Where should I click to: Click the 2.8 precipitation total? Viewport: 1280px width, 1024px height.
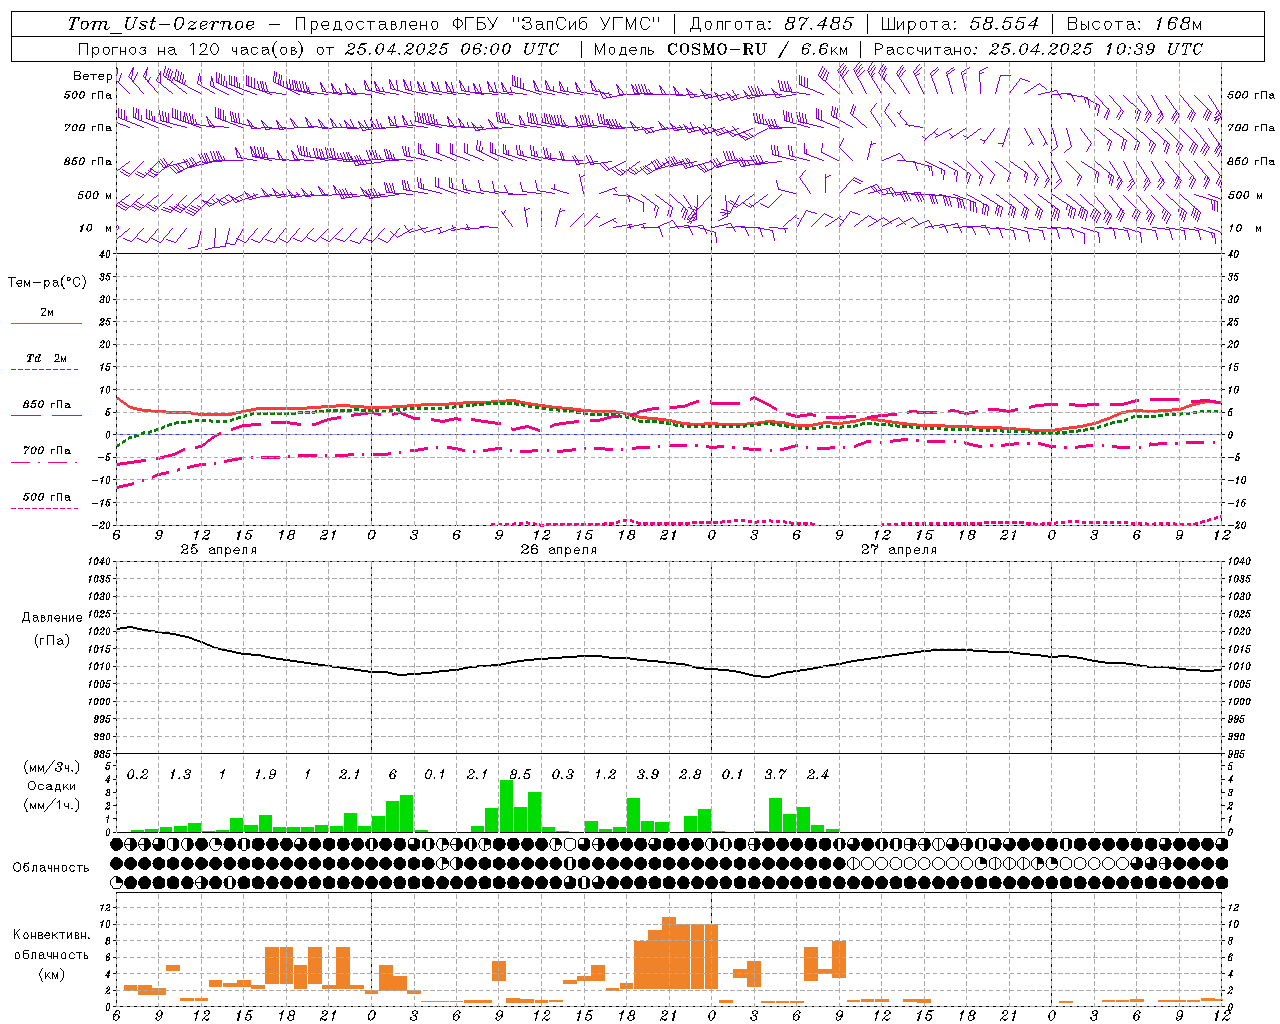pos(690,774)
